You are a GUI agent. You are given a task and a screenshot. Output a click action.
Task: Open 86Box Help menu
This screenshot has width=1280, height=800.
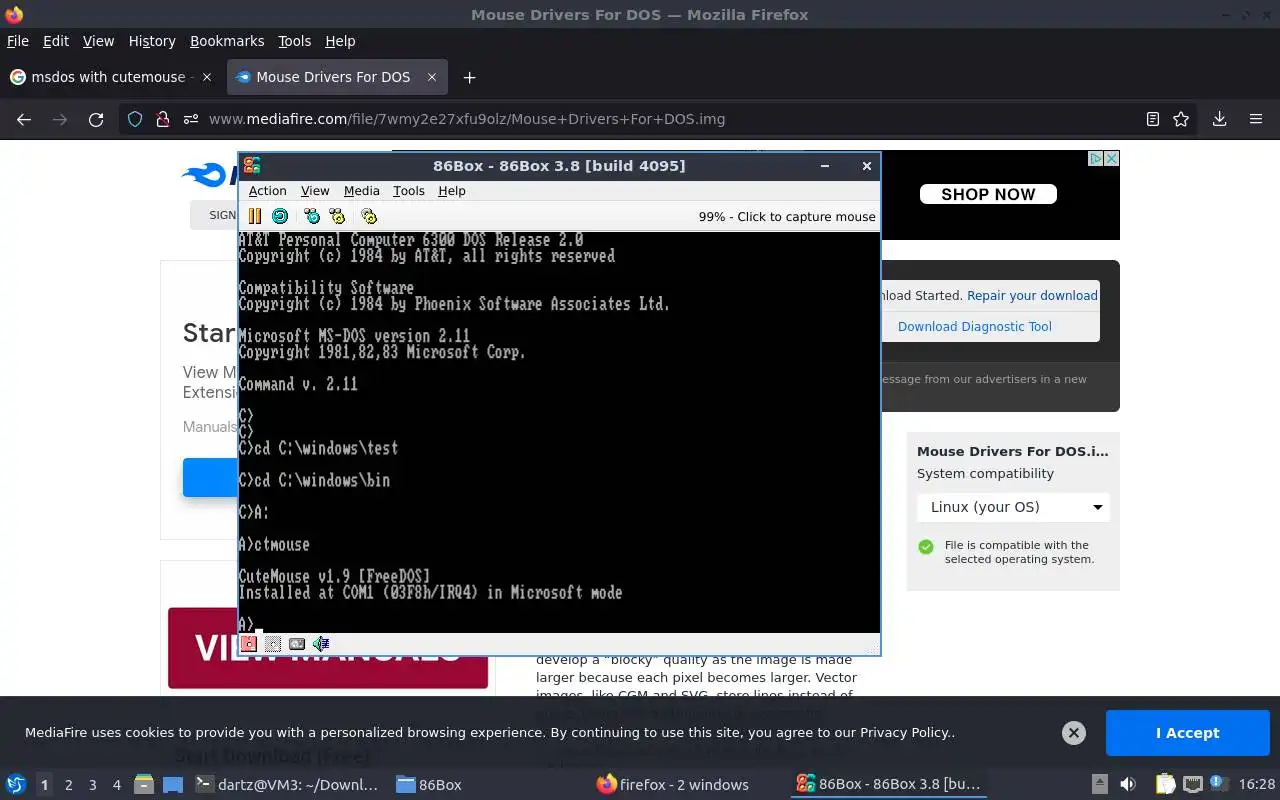(x=452, y=191)
